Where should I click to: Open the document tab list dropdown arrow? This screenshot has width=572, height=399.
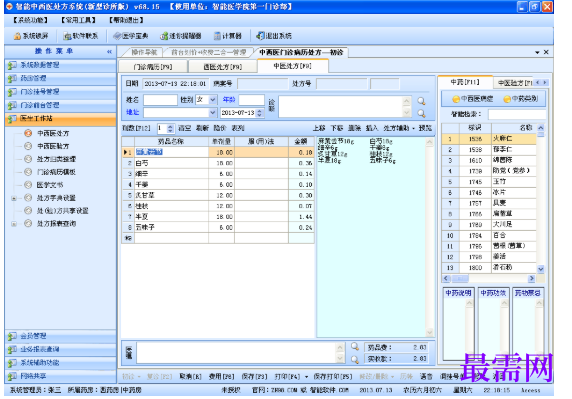(537, 53)
